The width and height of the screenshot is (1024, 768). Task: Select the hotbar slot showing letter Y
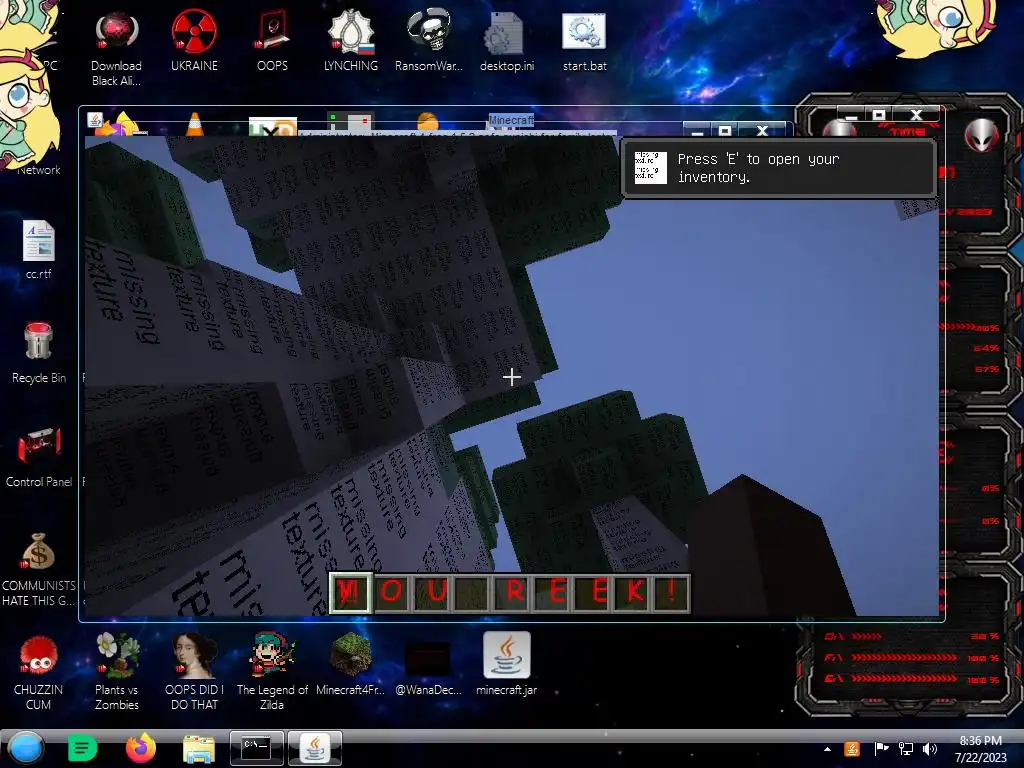351,592
